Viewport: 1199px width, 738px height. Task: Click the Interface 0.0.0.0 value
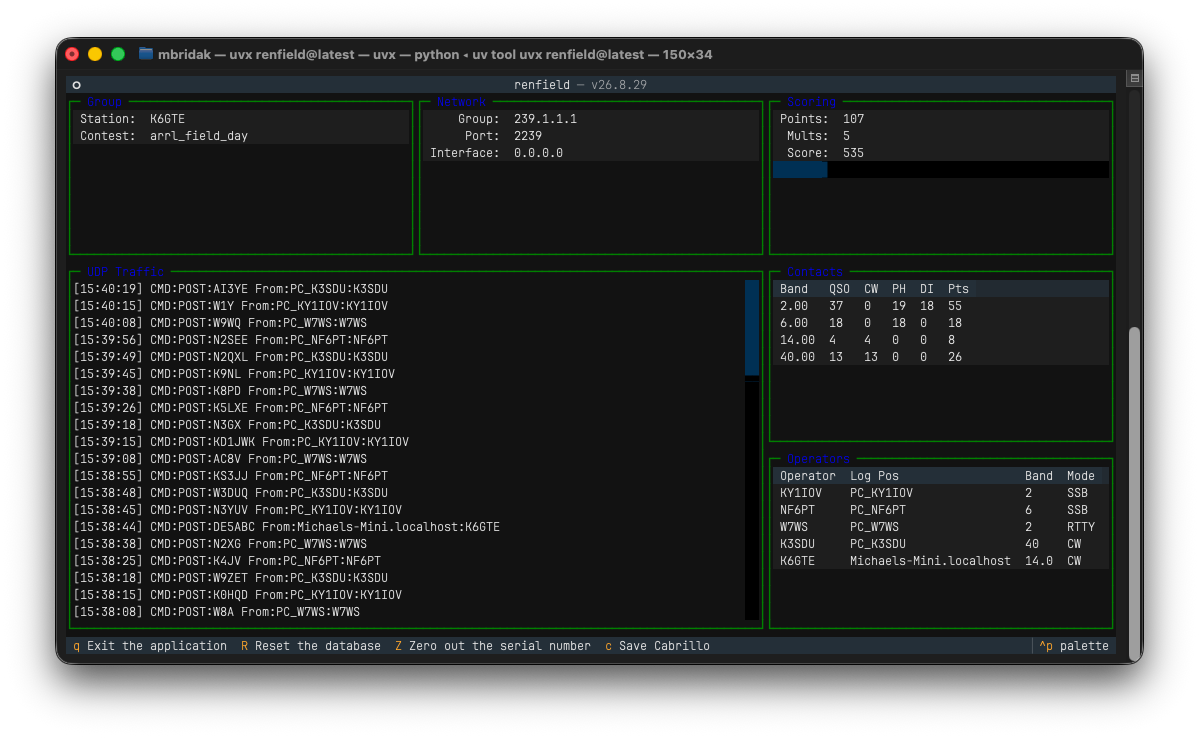point(538,153)
